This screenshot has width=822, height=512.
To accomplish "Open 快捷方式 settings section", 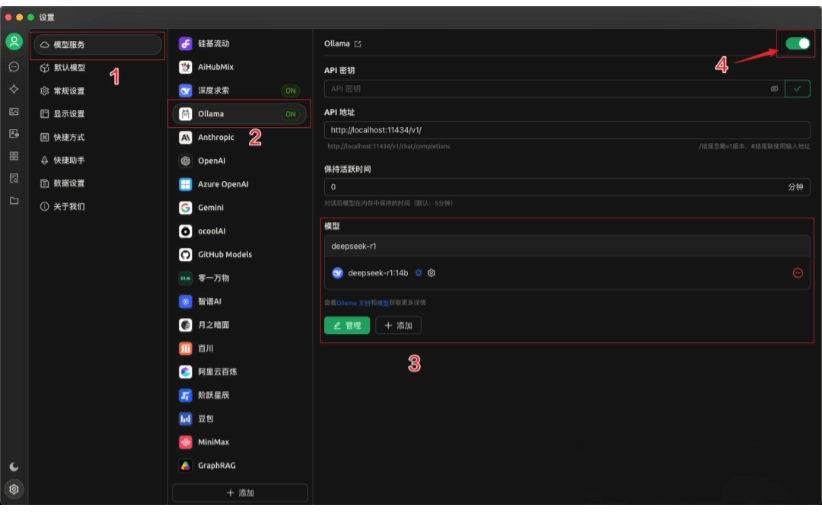I will point(98,137).
